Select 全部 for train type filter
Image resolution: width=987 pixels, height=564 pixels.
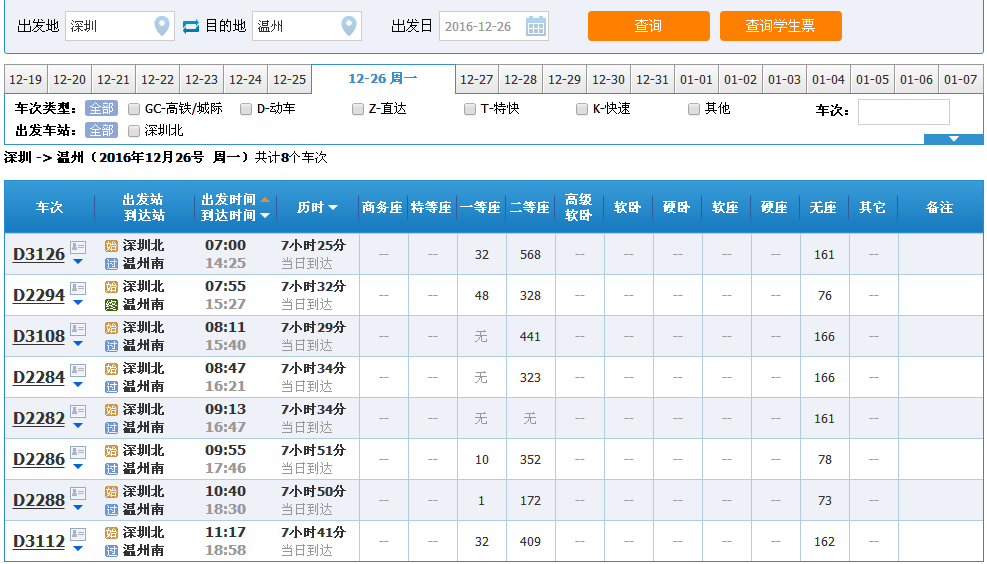[101, 108]
